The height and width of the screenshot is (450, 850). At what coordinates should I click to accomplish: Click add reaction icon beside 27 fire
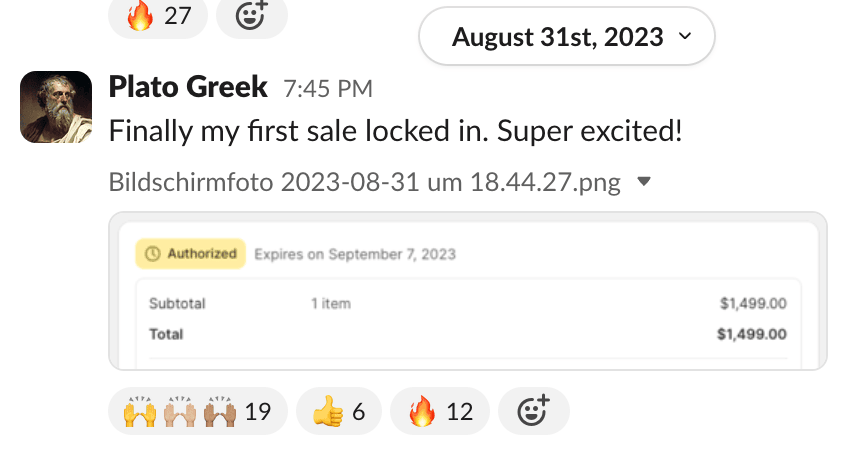[251, 16]
